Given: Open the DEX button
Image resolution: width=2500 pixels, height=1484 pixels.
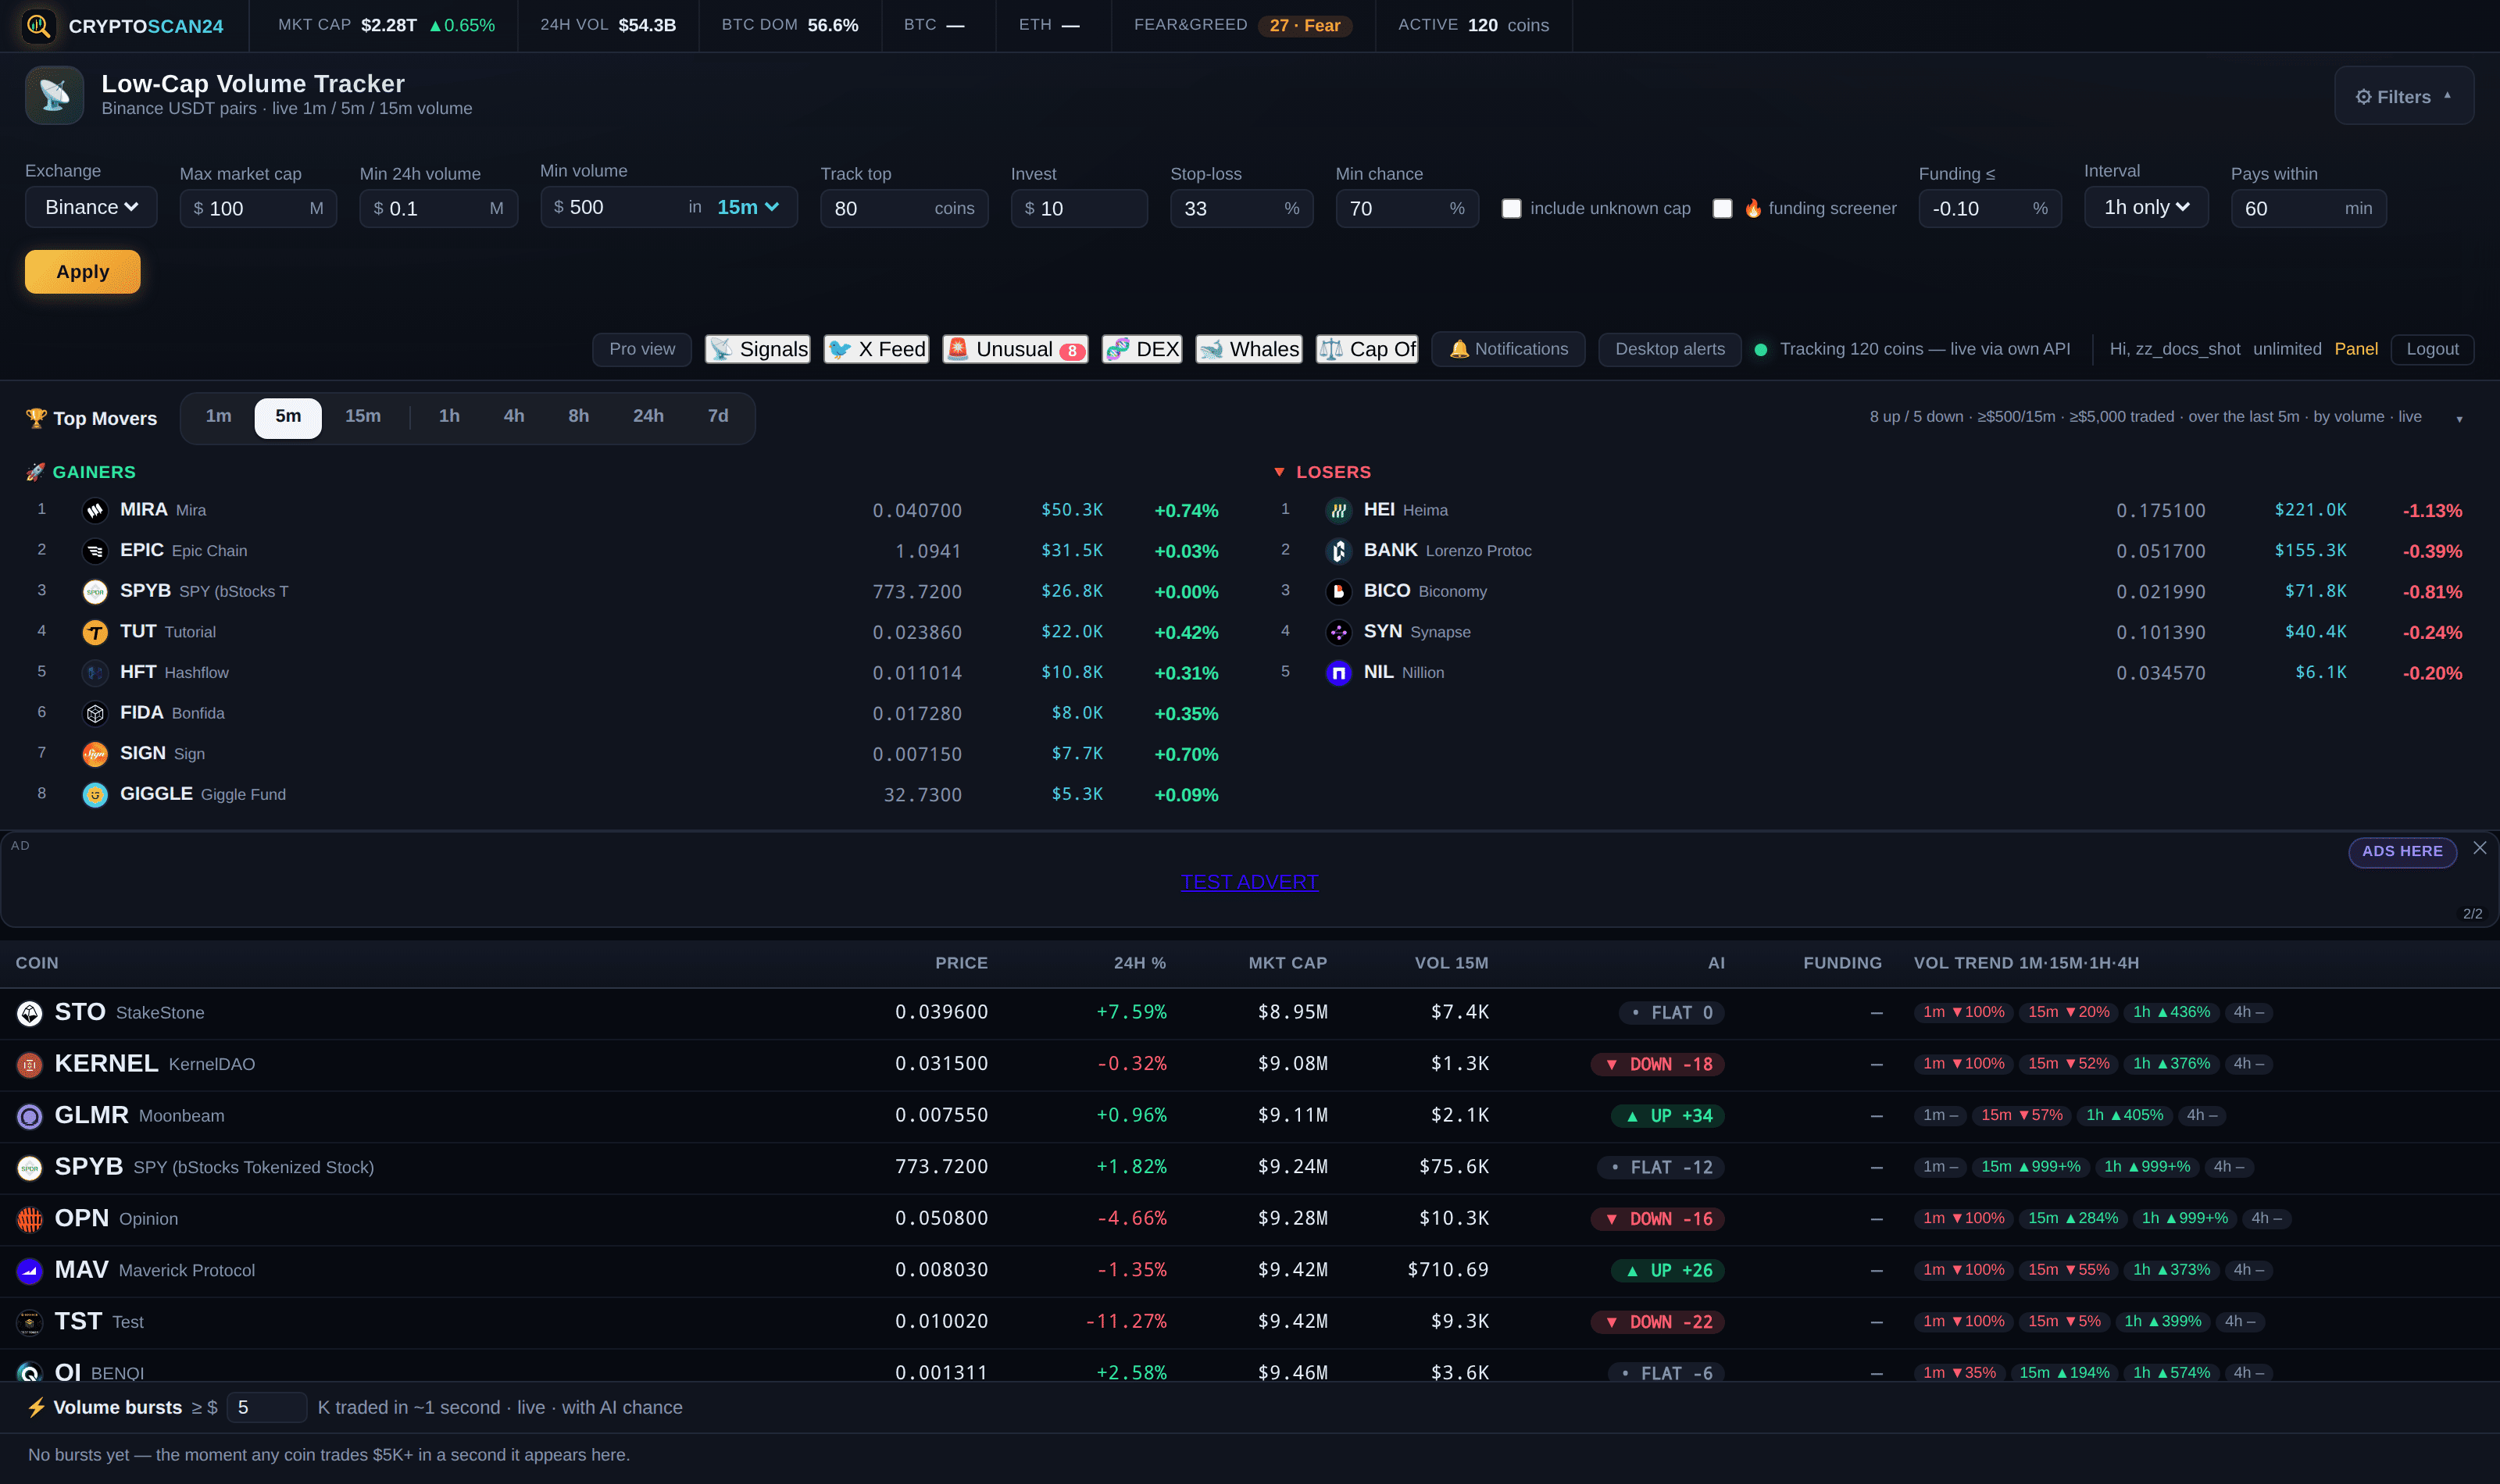Looking at the screenshot, I should tap(1142, 349).
